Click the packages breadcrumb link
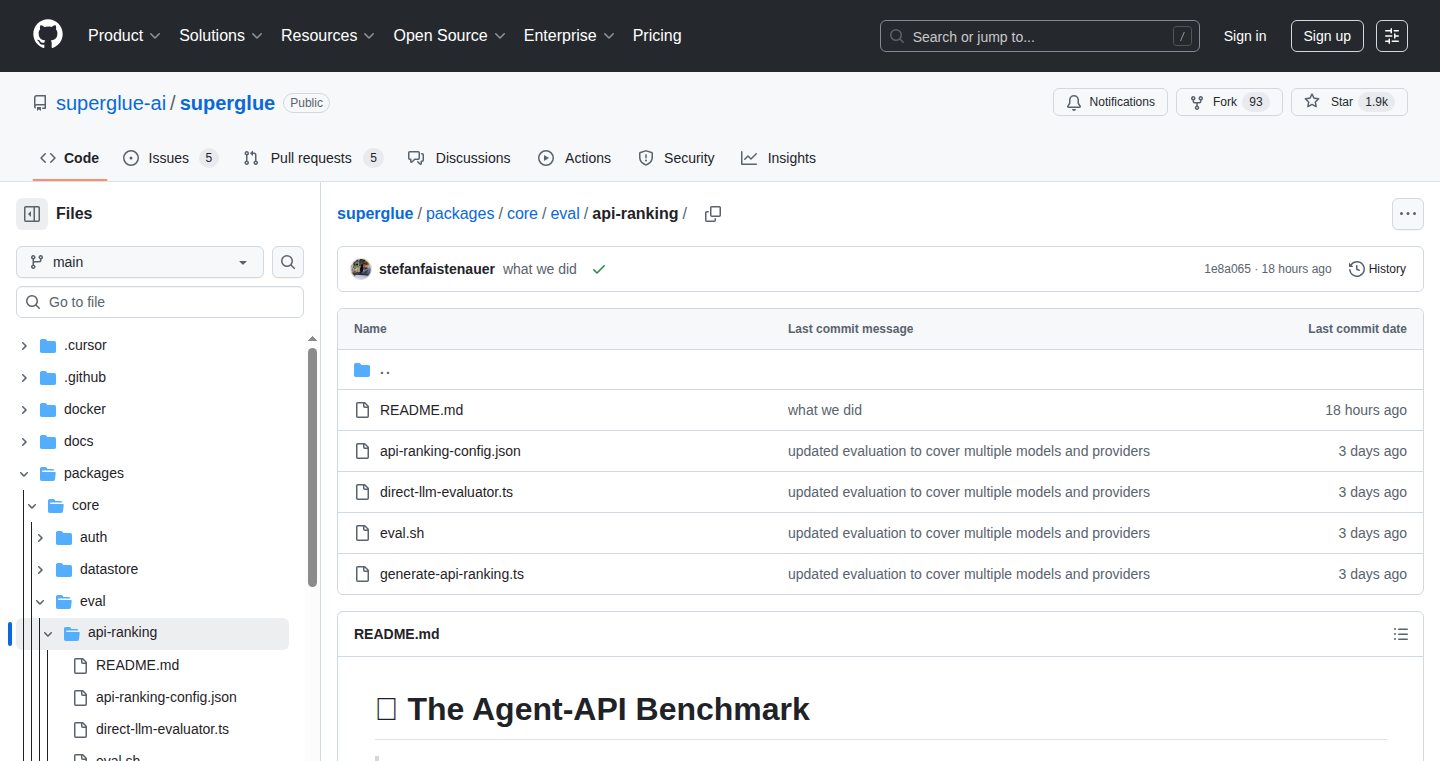Image resolution: width=1440 pixels, height=761 pixels. click(460, 214)
